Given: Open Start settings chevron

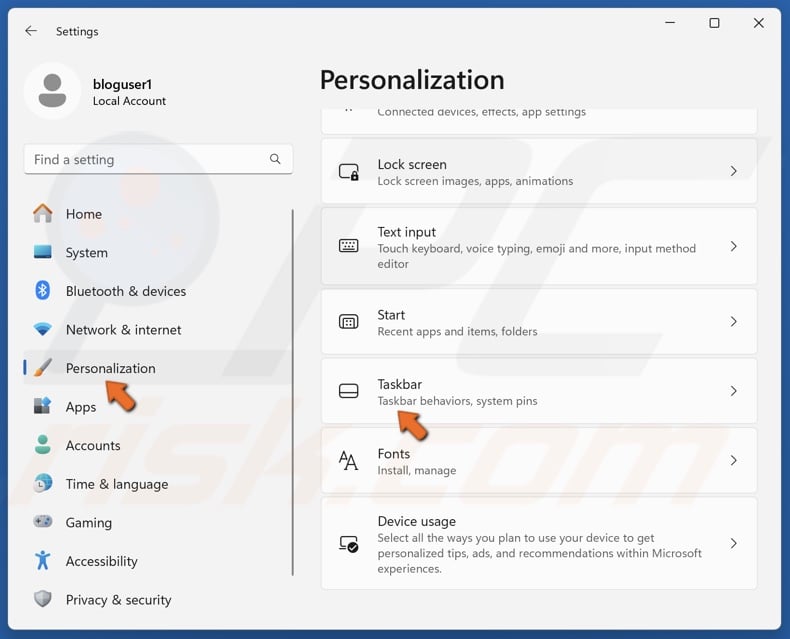Looking at the screenshot, I should [734, 322].
